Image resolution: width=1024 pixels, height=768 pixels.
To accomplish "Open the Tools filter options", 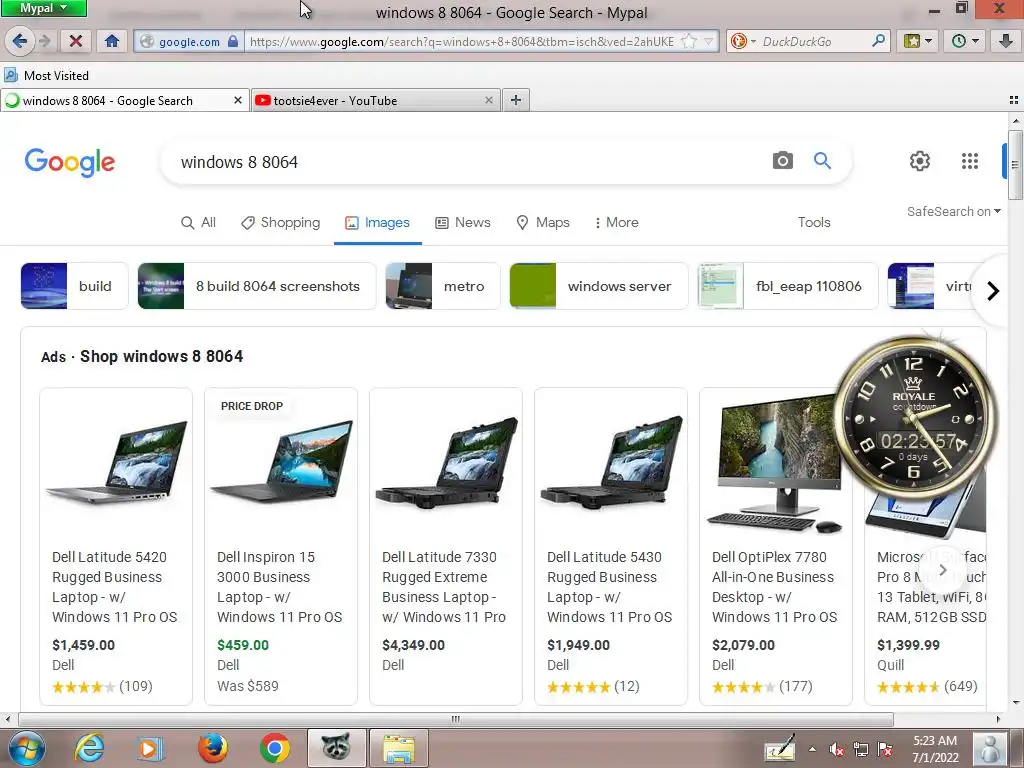I will [814, 222].
